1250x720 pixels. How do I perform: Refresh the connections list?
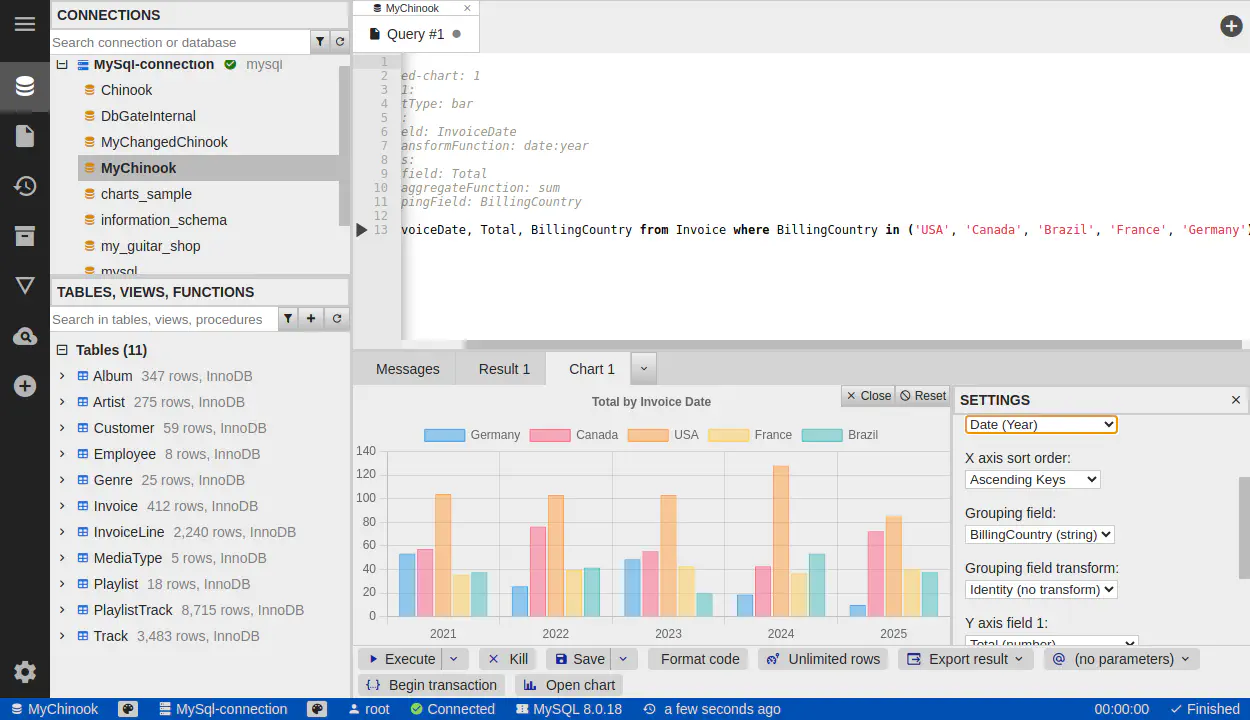point(340,42)
